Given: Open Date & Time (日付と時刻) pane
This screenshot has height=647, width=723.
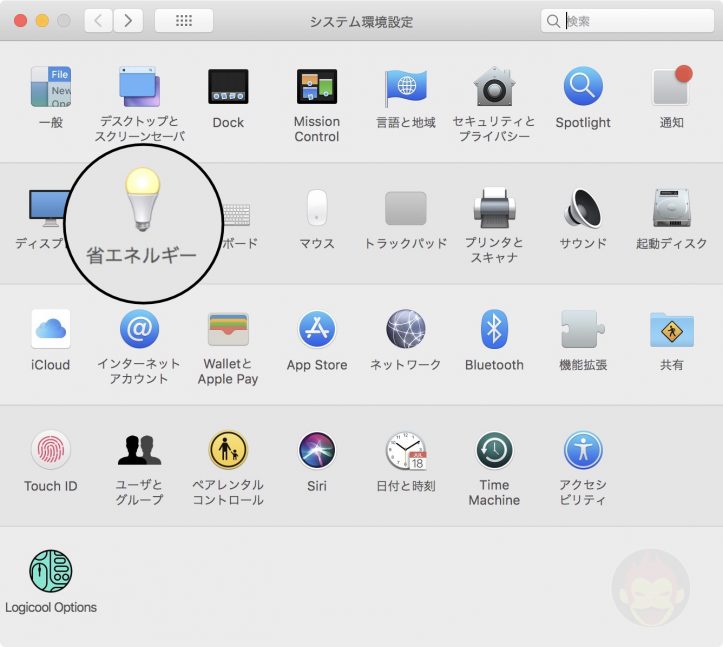Looking at the screenshot, I should point(406,451).
